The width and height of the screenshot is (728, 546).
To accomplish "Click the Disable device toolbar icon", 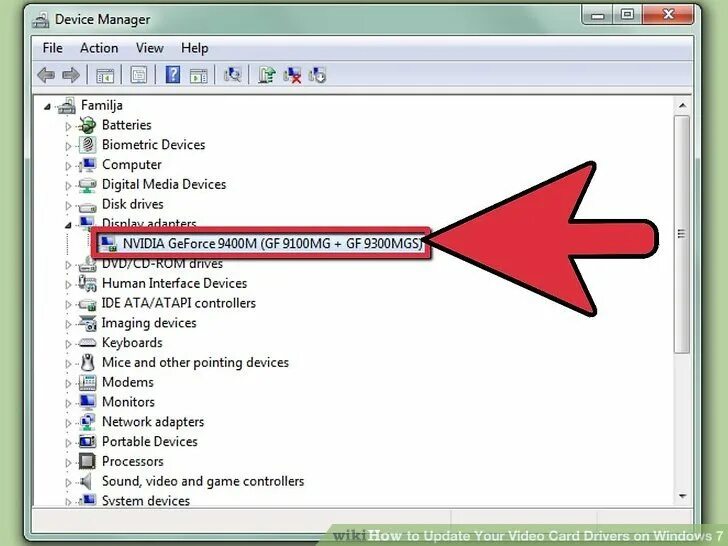I will pos(318,75).
